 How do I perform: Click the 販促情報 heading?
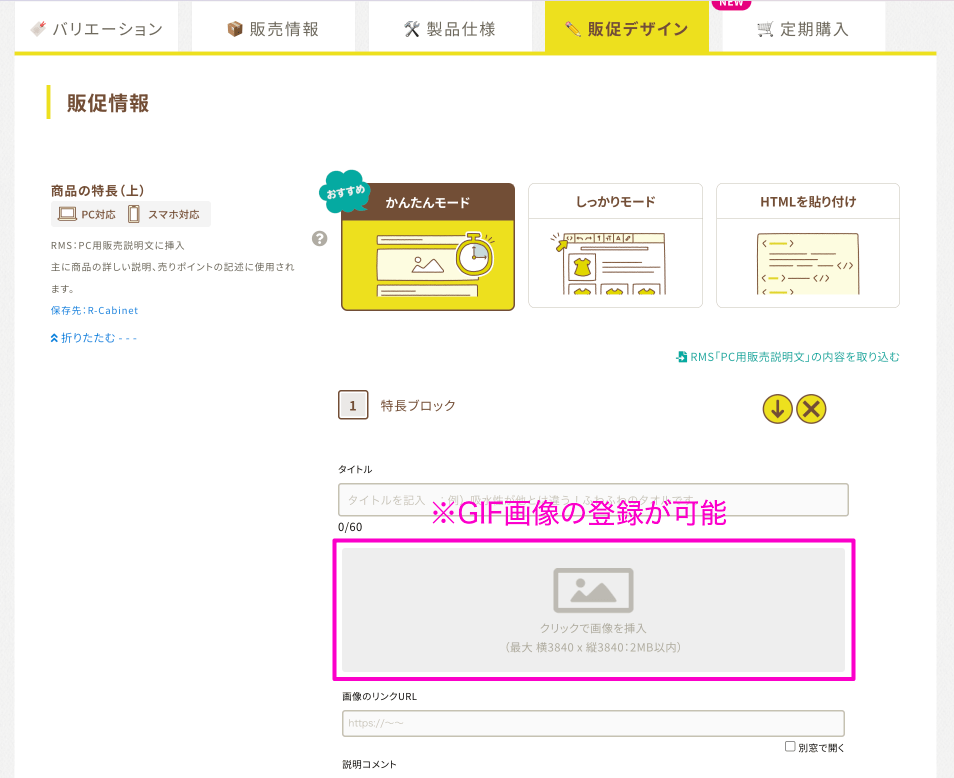pos(108,103)
